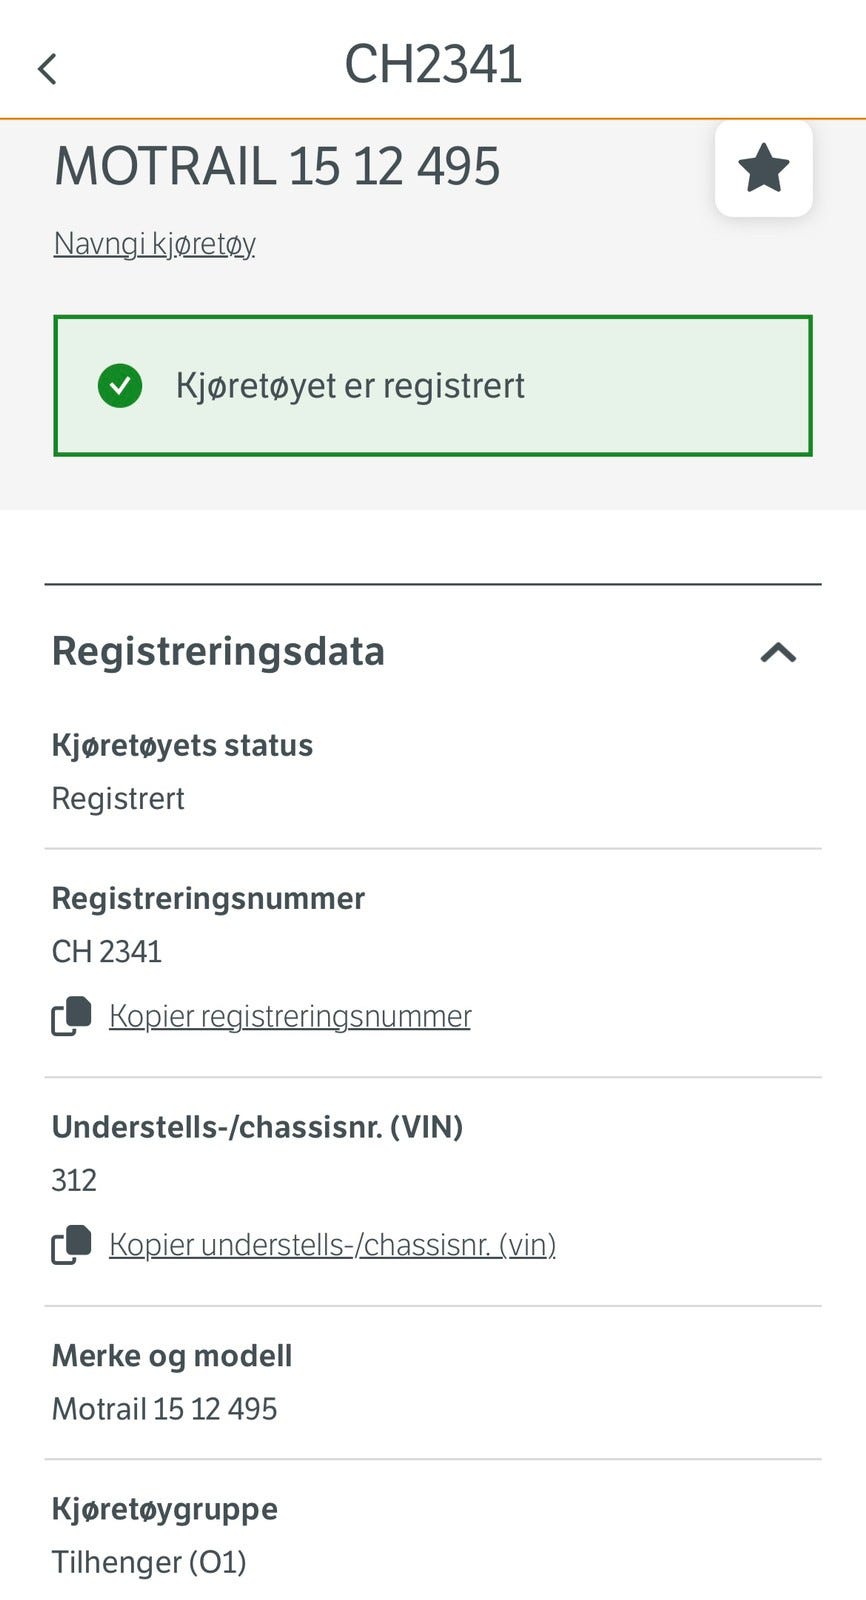Image resolution: width=866 pixels, height=1600 pixels.
Task: Tap the Kopier registreringsnummer link
Action: (x=289, y=1016)
